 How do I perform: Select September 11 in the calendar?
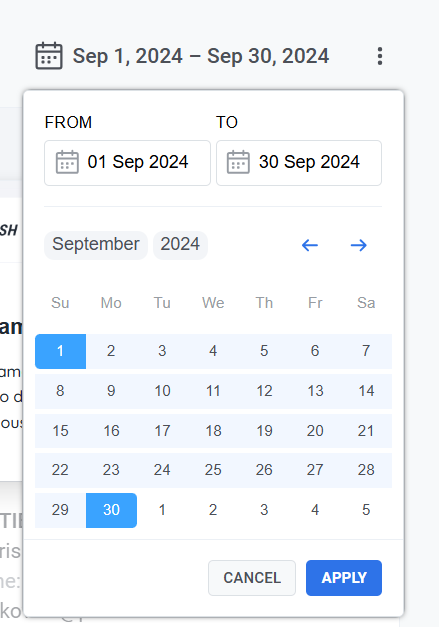coord(213,391)
